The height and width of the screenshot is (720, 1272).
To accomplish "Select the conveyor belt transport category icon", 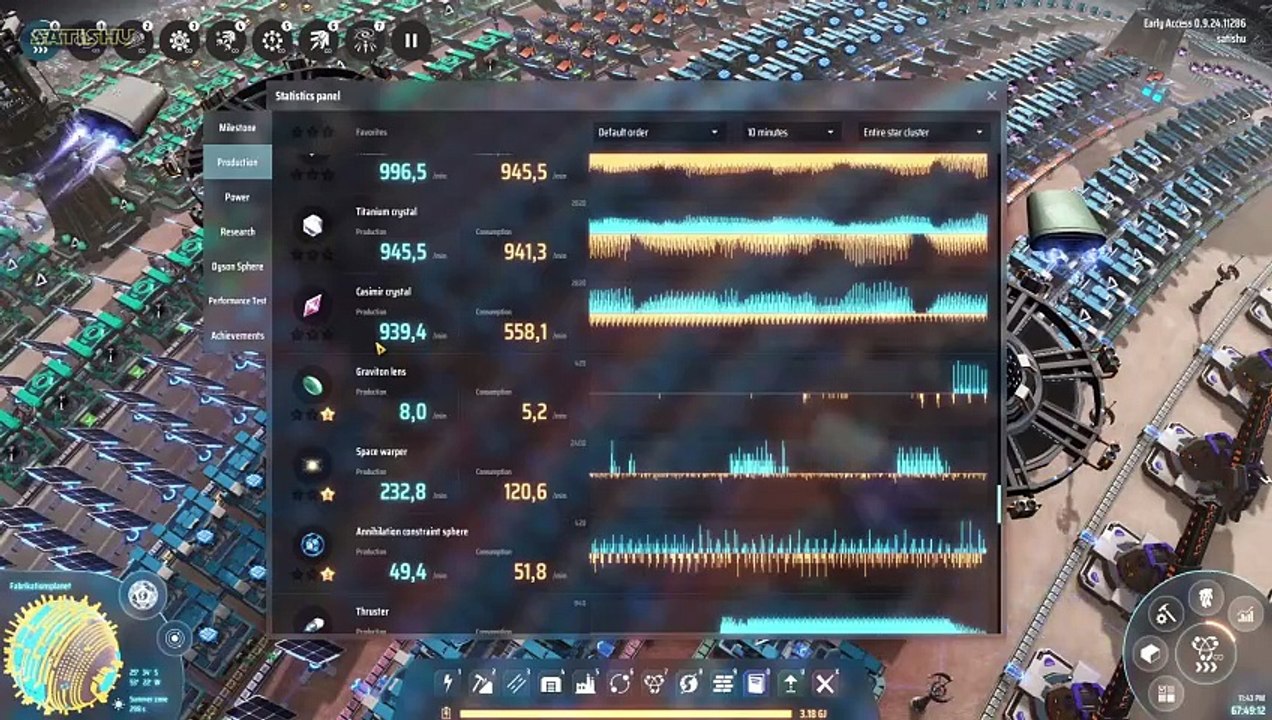I will (516, 683).
